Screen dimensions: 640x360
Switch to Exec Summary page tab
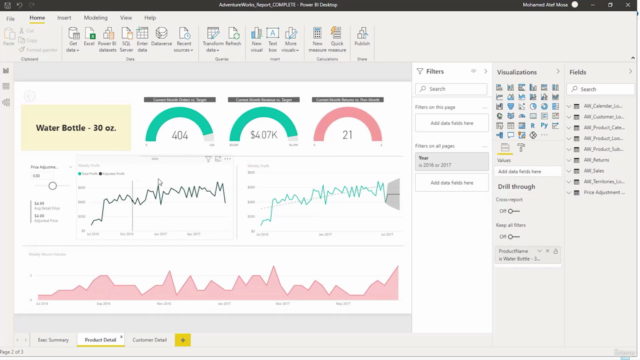point(53,340)
